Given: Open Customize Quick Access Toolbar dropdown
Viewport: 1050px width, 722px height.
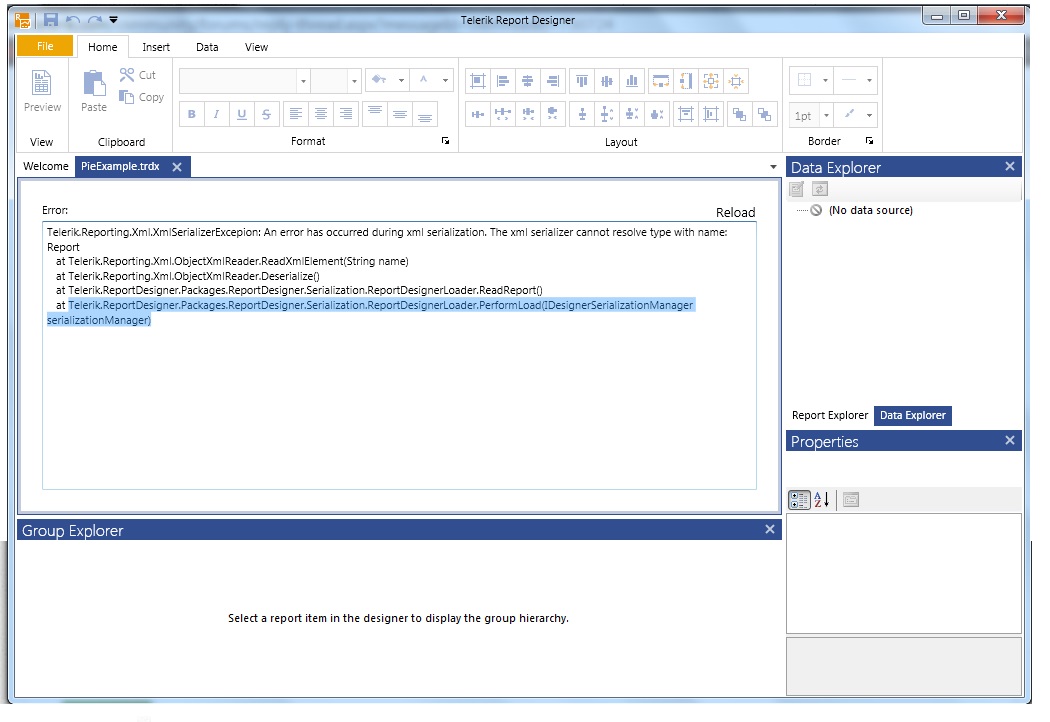Looking at the screenshot, I should pyautogui.click(x=113, y=20).
